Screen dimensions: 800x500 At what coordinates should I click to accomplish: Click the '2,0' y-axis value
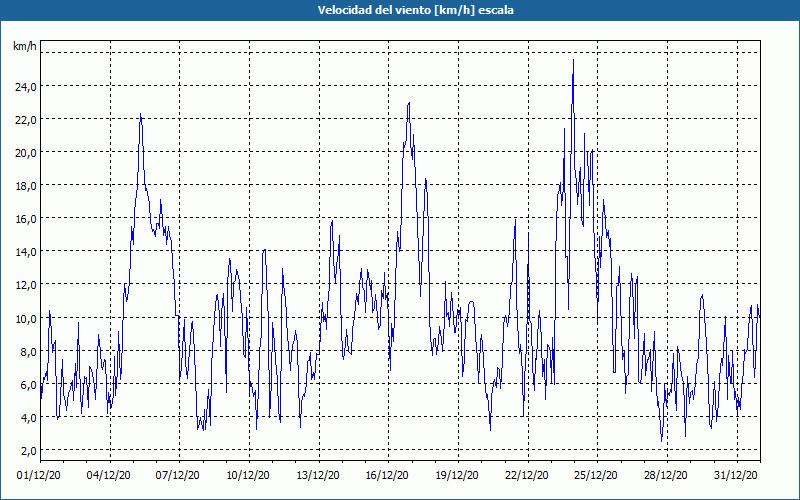[x=28, y=451]
